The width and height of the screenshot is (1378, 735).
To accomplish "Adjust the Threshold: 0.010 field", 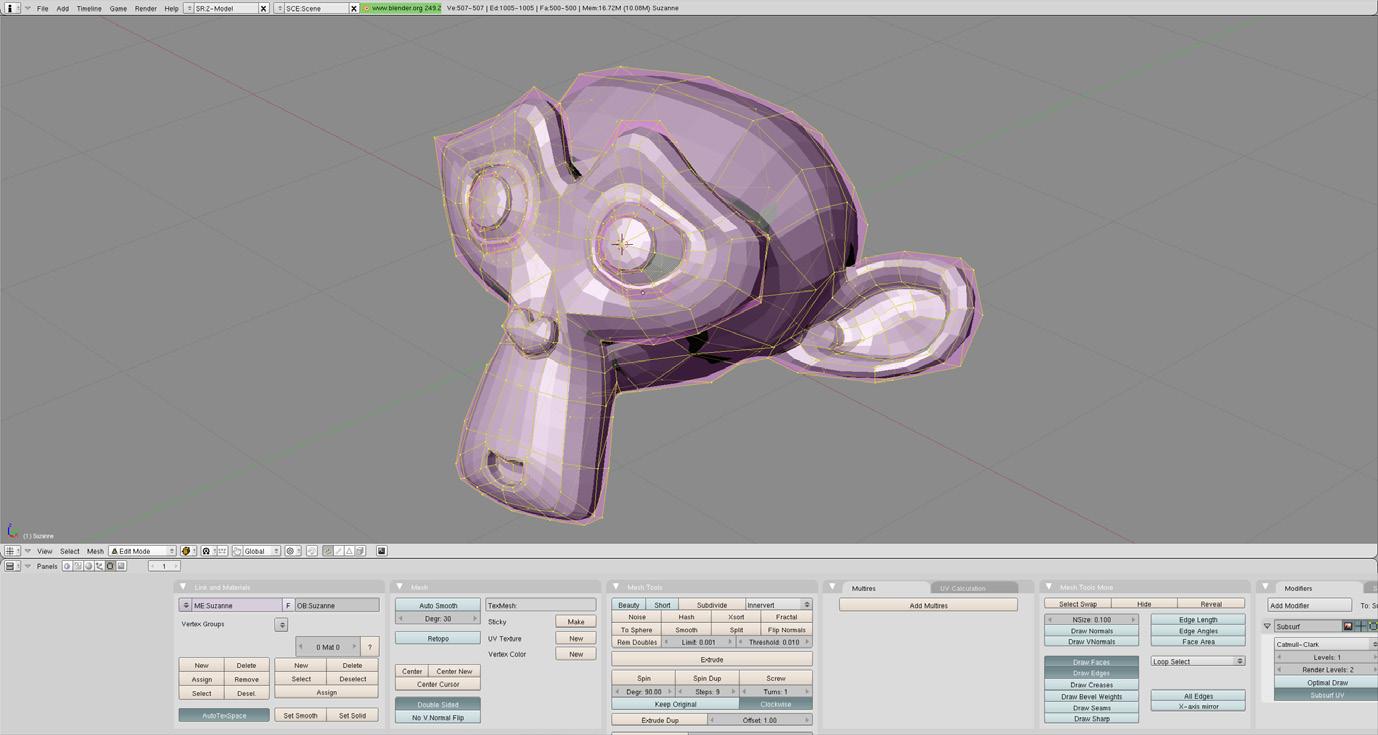I will coord(774,642).
